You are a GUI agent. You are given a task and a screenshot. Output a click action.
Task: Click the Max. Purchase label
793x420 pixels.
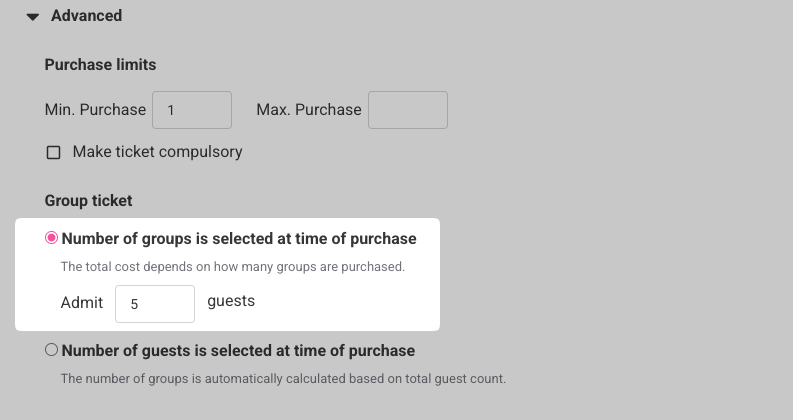click(x=309, y=109)
